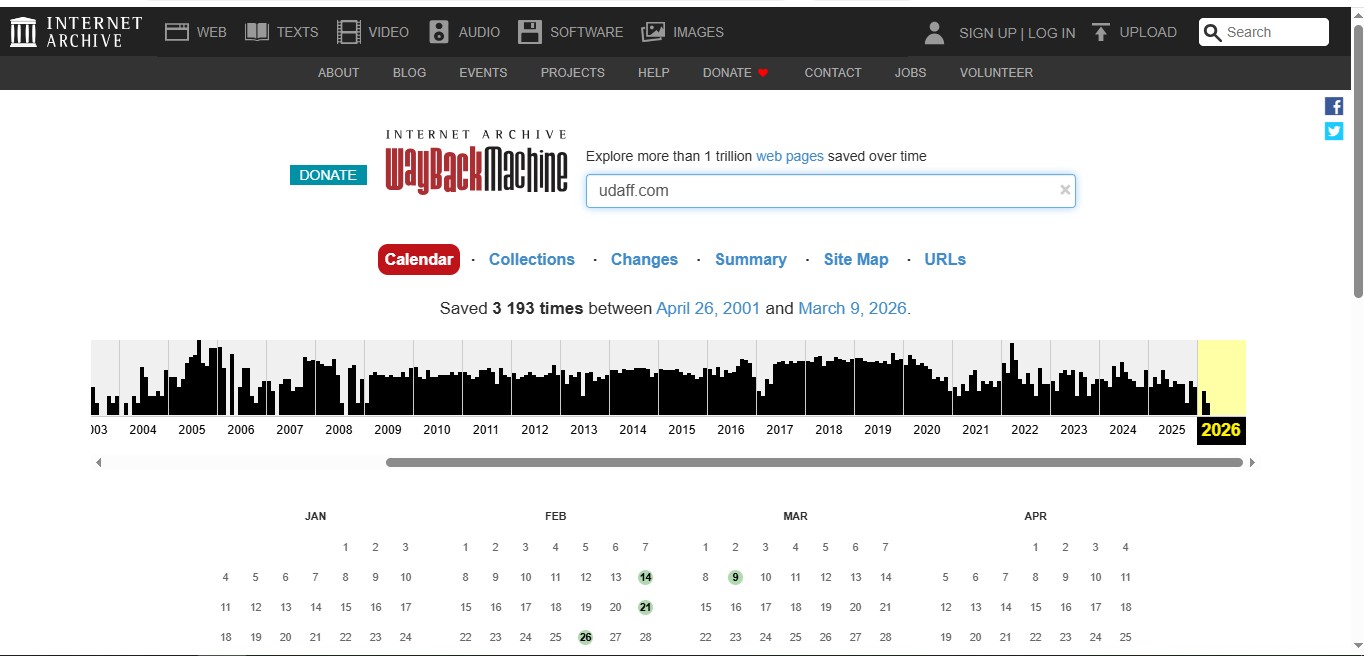1364x656 pixels.
Task: Open the Events menu item
Action: pyautogui.click(x=483, y=73)
